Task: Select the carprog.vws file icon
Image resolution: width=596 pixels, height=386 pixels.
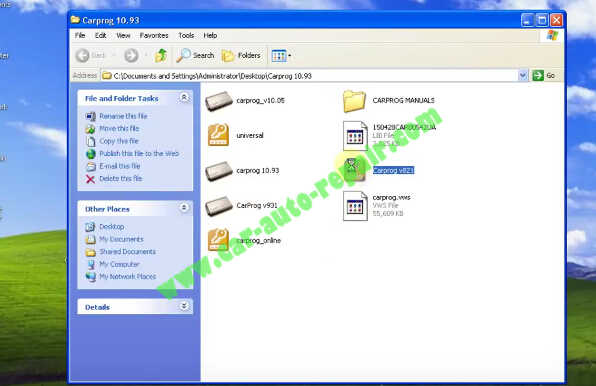Action: (355, 206)
